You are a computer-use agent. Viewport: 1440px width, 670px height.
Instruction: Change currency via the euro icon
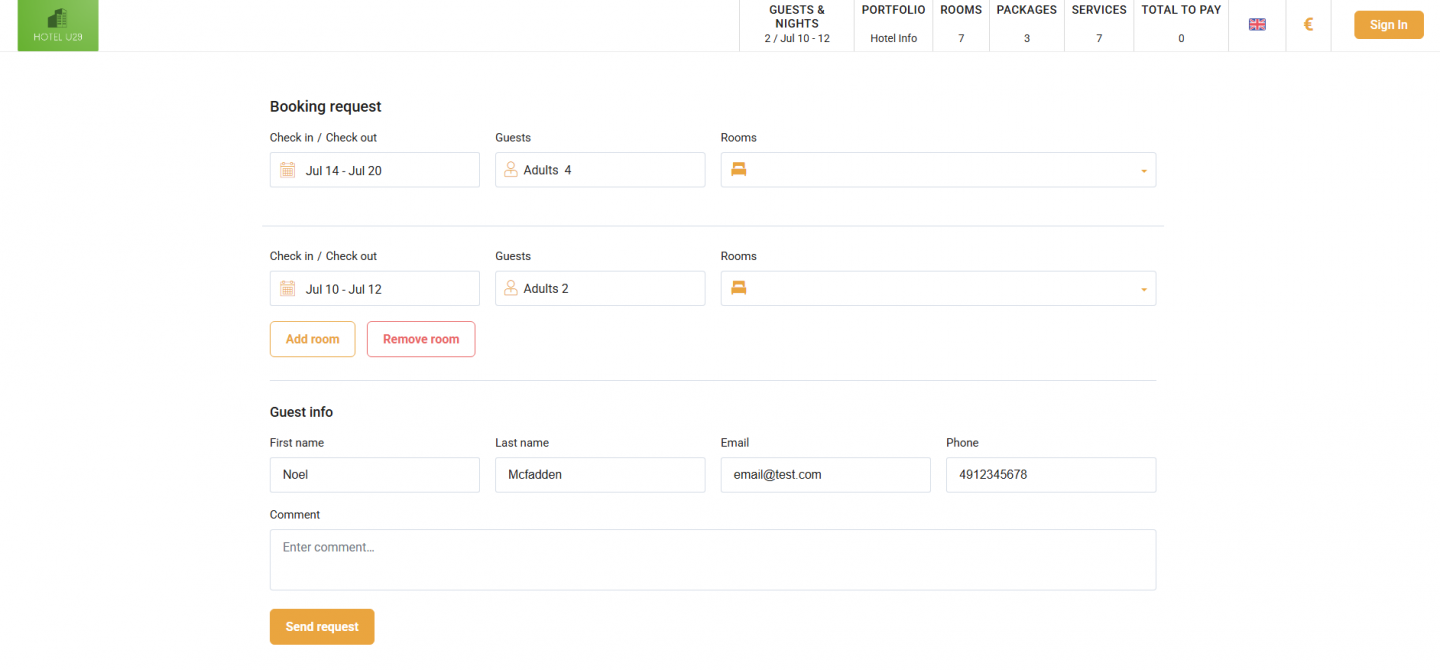click(1308, 25)
